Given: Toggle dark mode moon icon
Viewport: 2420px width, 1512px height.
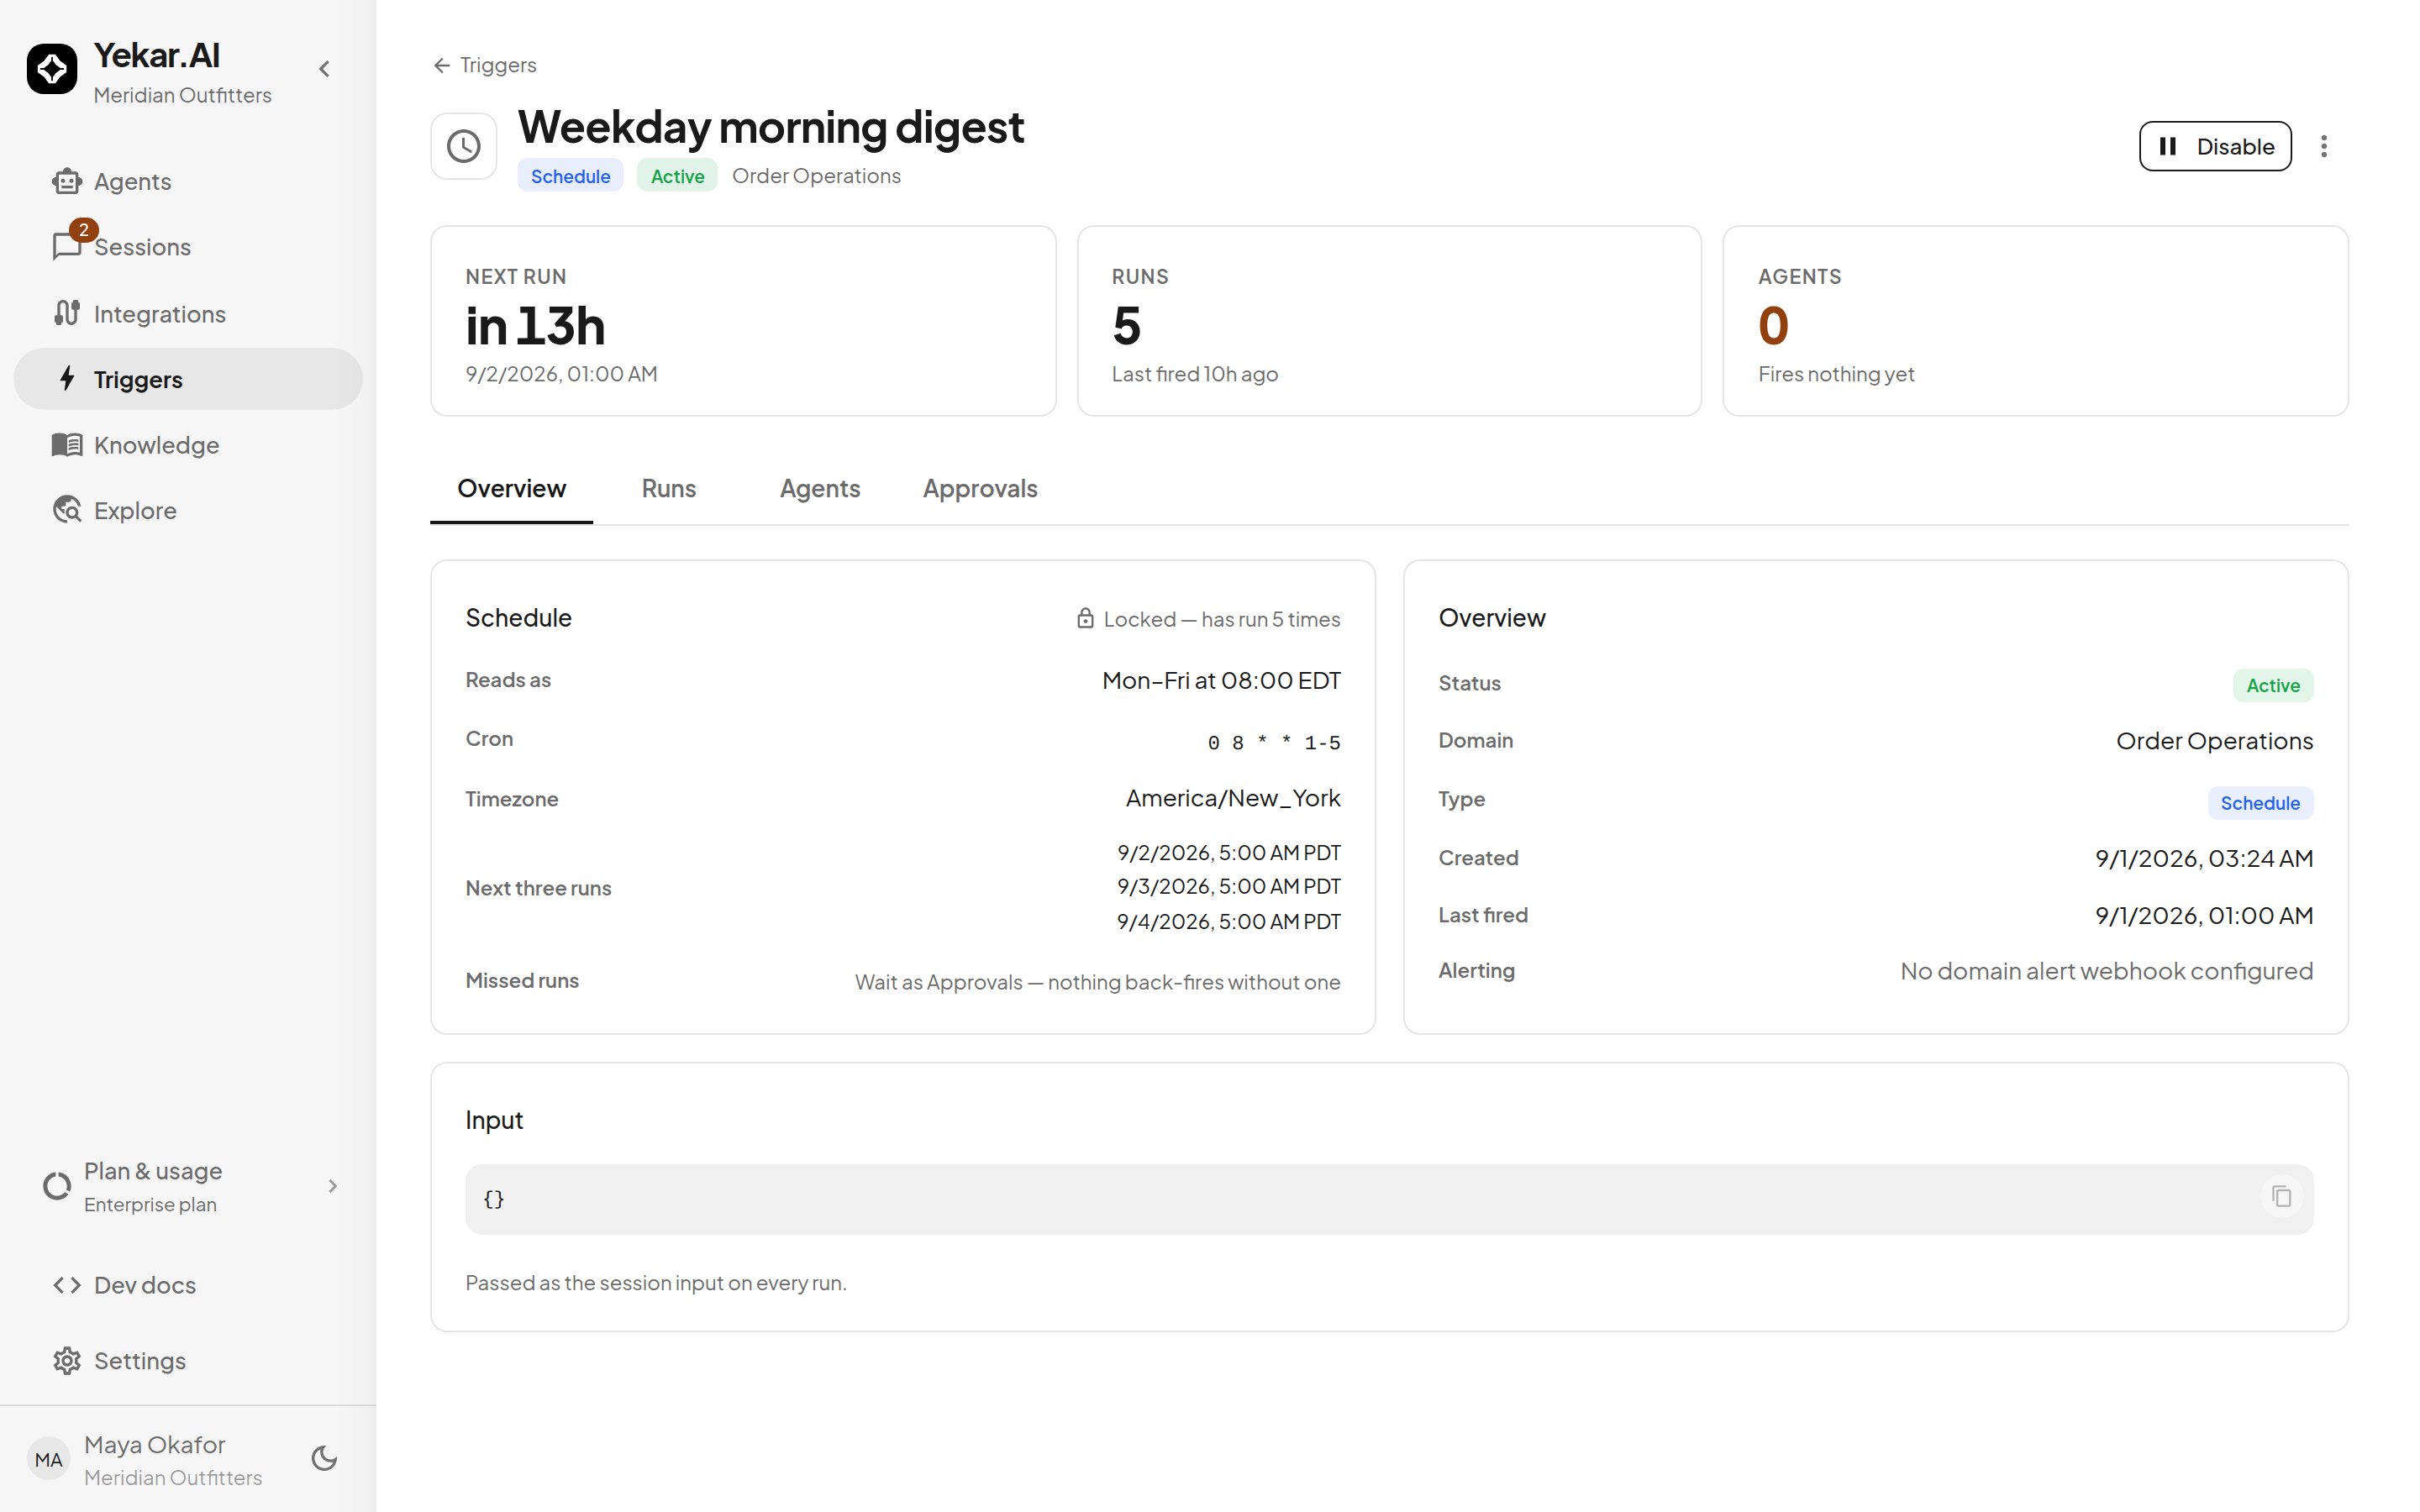Looking at the screenshot, I should pos(324,1459).
